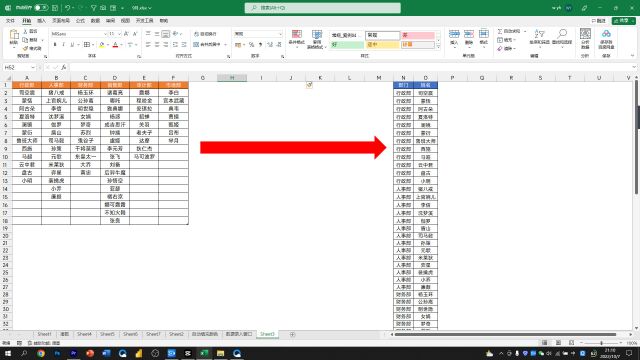The image size is (640, 360).
Task: Click the Comments button
Action: (x=599, y=21)
